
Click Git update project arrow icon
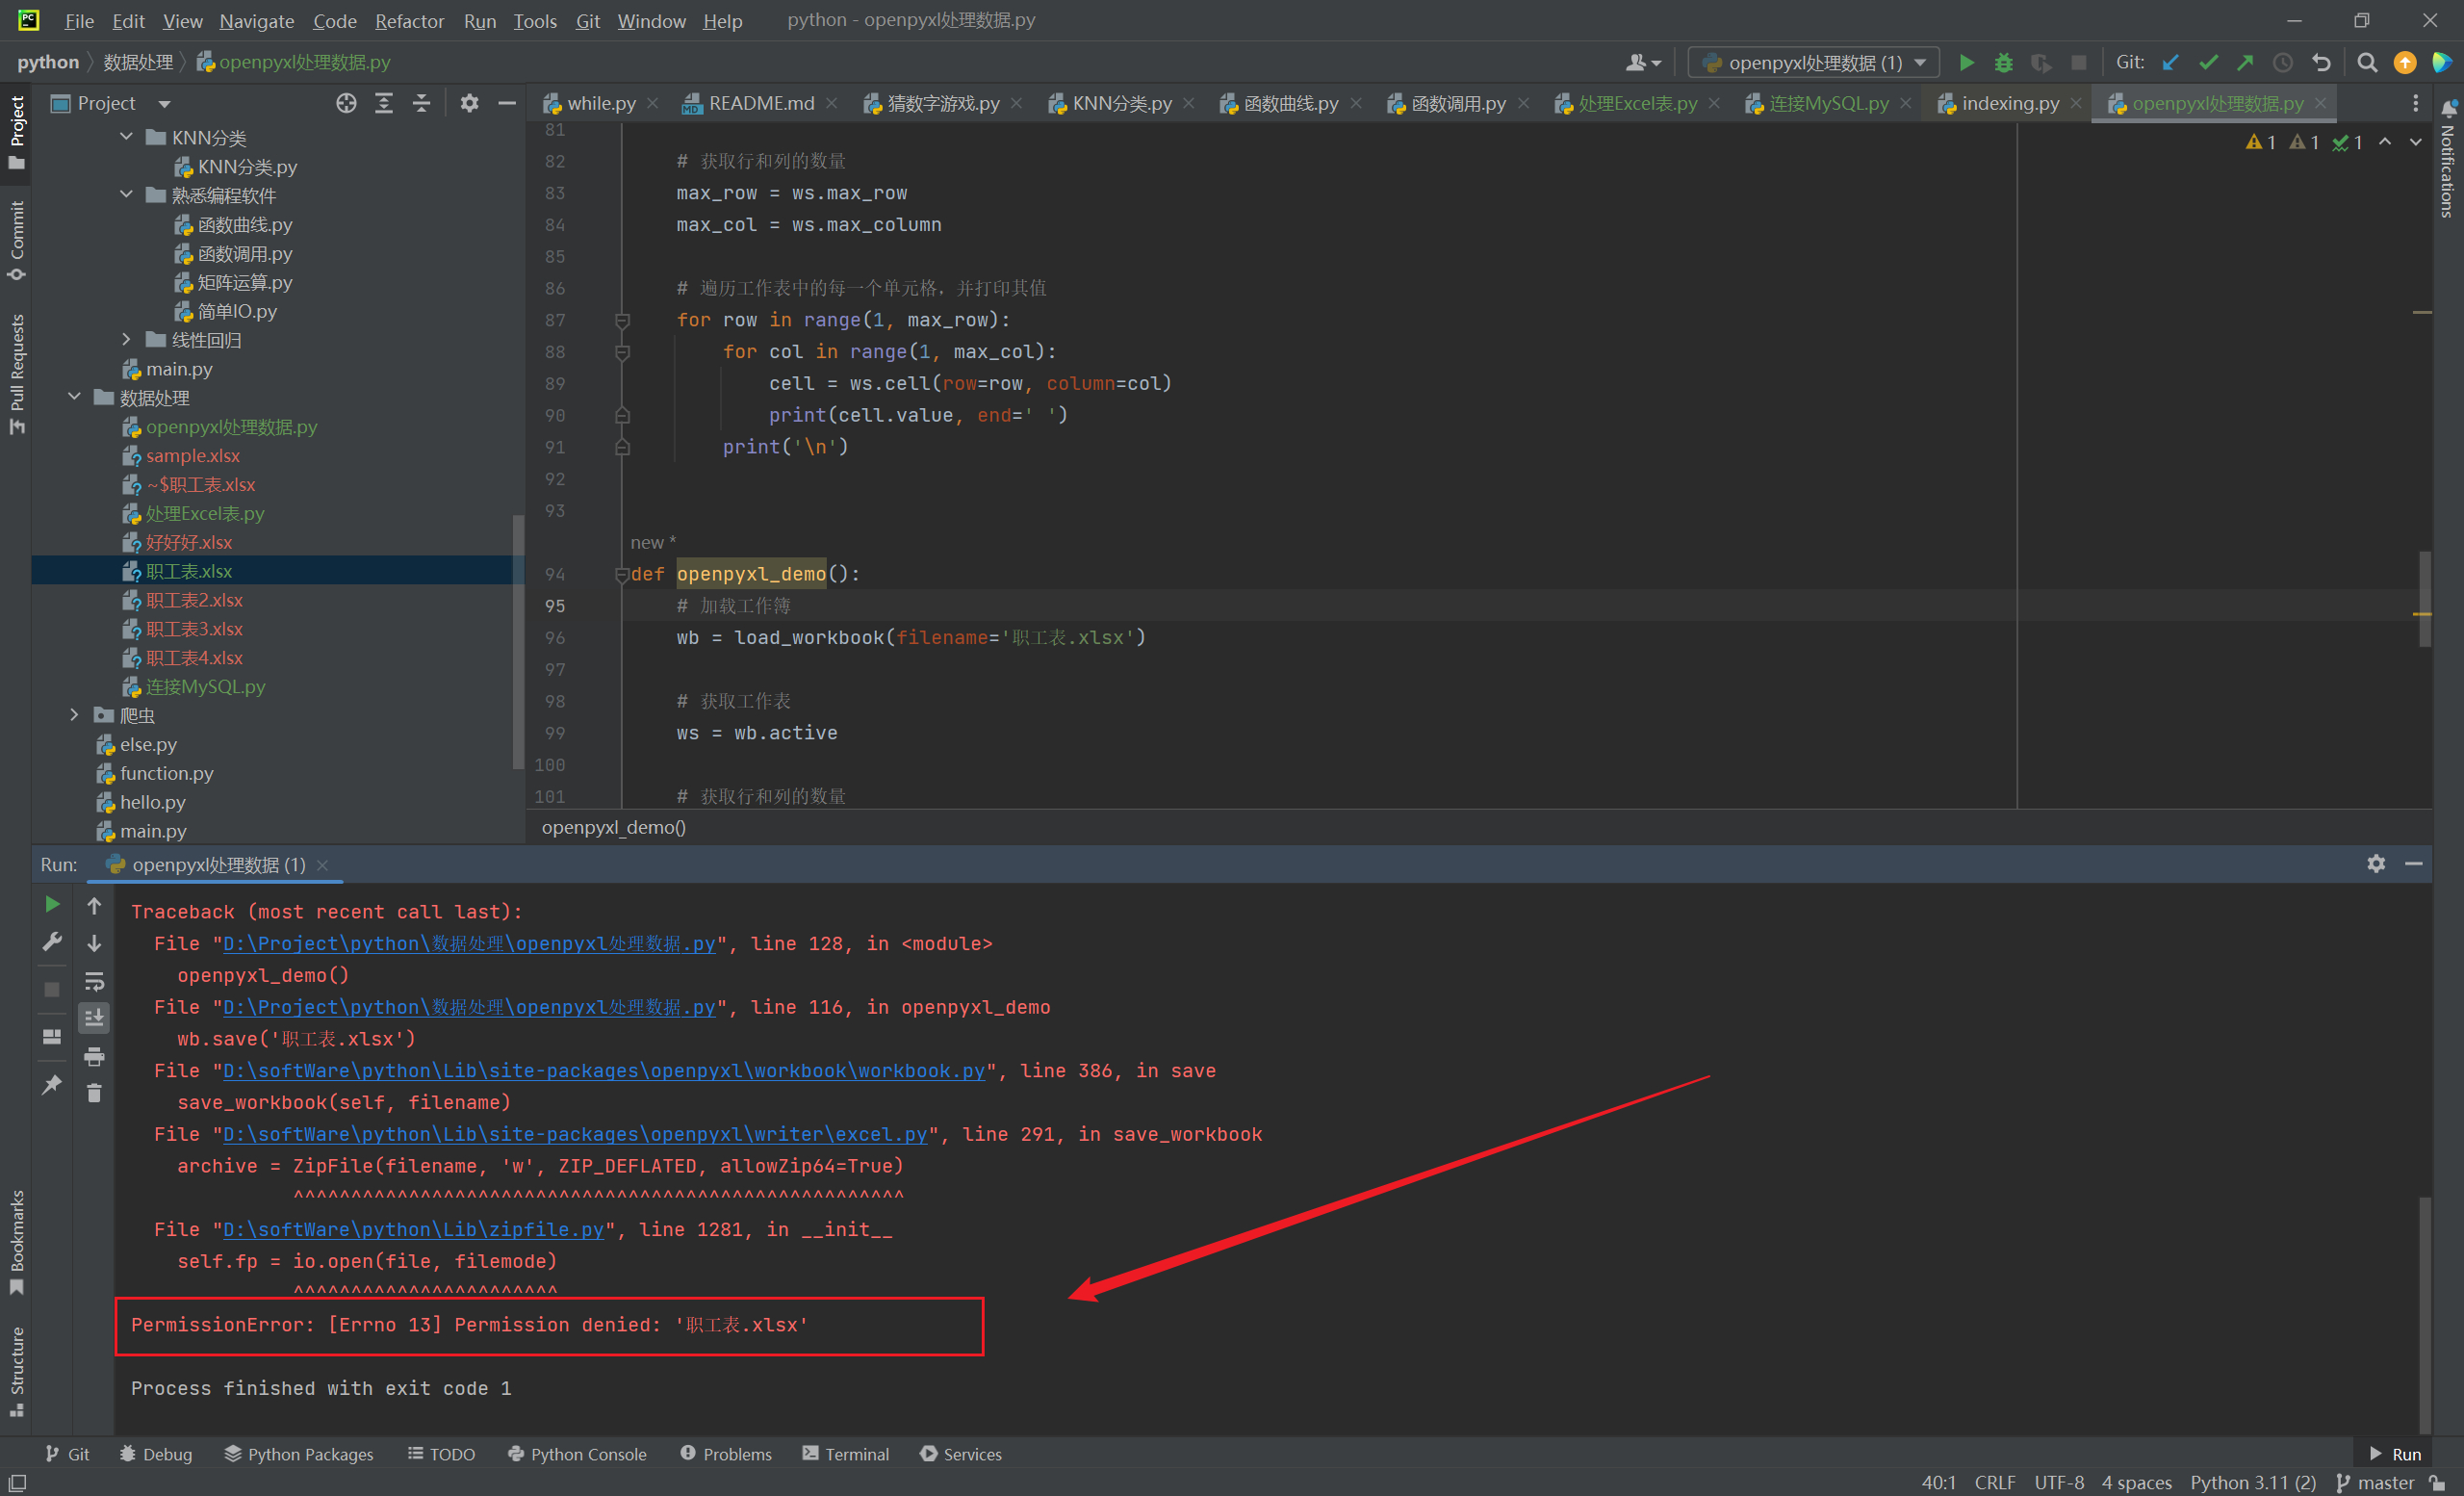click(2170, 62)
